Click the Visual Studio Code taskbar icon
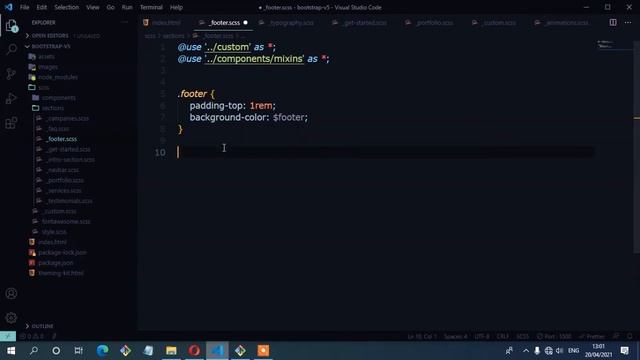Viewport: 640px width, 360px height. click(x=217, y=351)
